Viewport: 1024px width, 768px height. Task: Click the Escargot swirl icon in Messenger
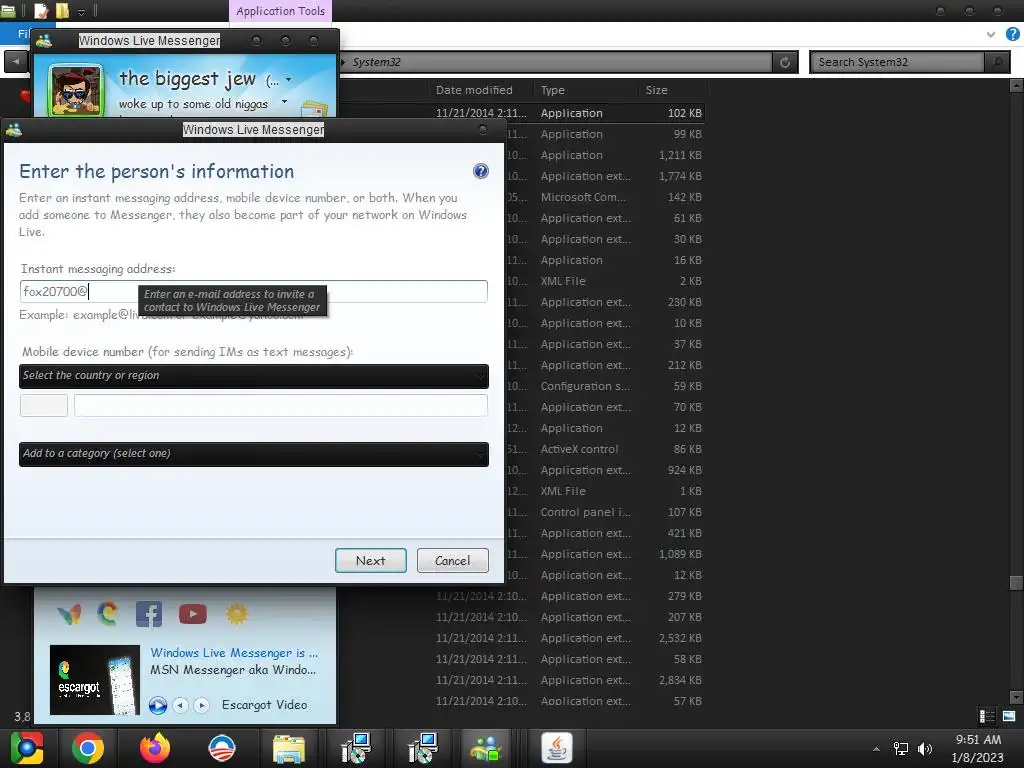pos(108,613)
